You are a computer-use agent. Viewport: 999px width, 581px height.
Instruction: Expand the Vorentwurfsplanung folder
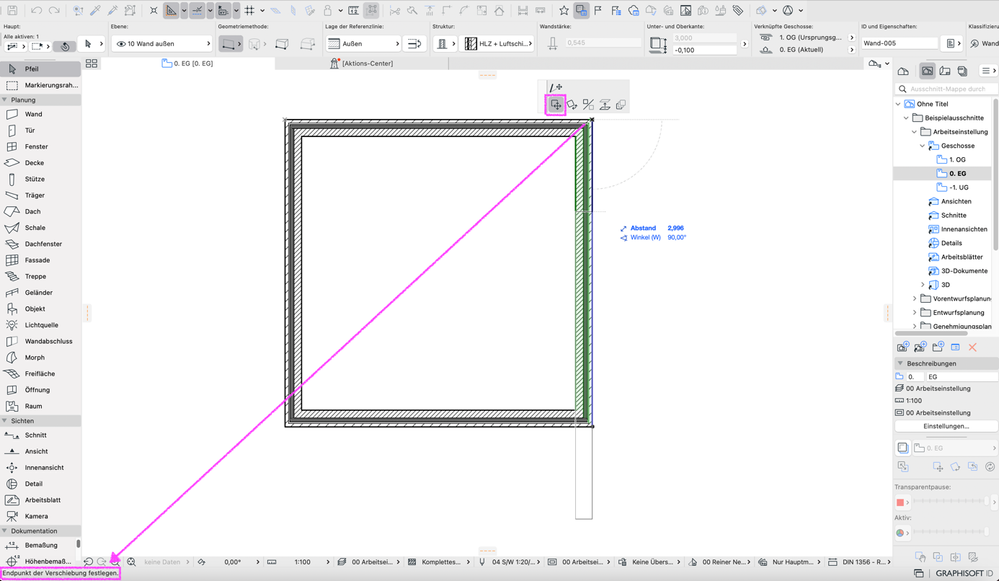click(x=914, y=298)
